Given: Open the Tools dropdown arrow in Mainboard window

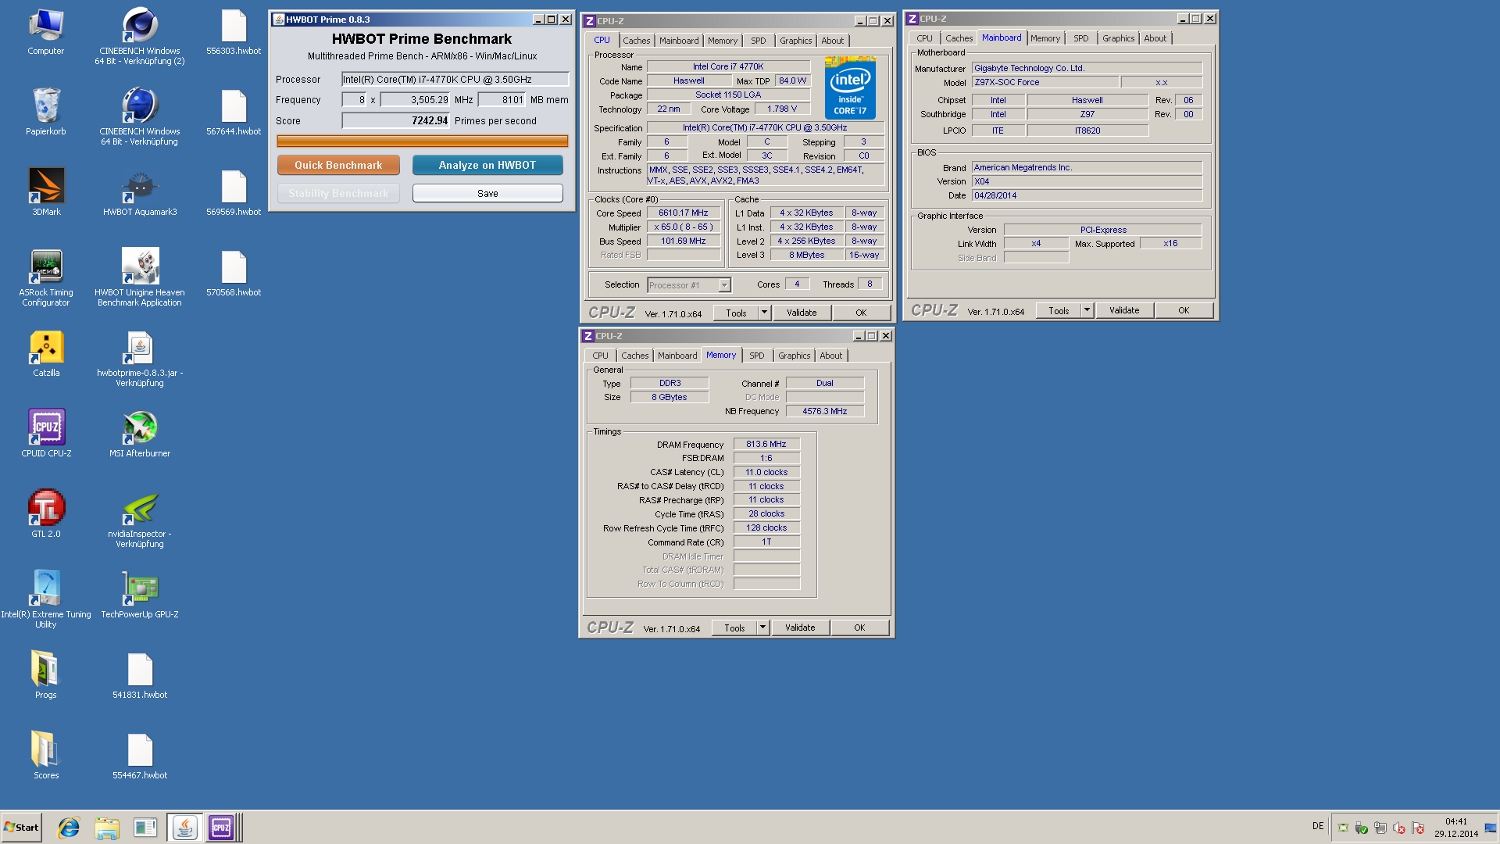Looking at the screenshot, I should [x=1087, y=310].
